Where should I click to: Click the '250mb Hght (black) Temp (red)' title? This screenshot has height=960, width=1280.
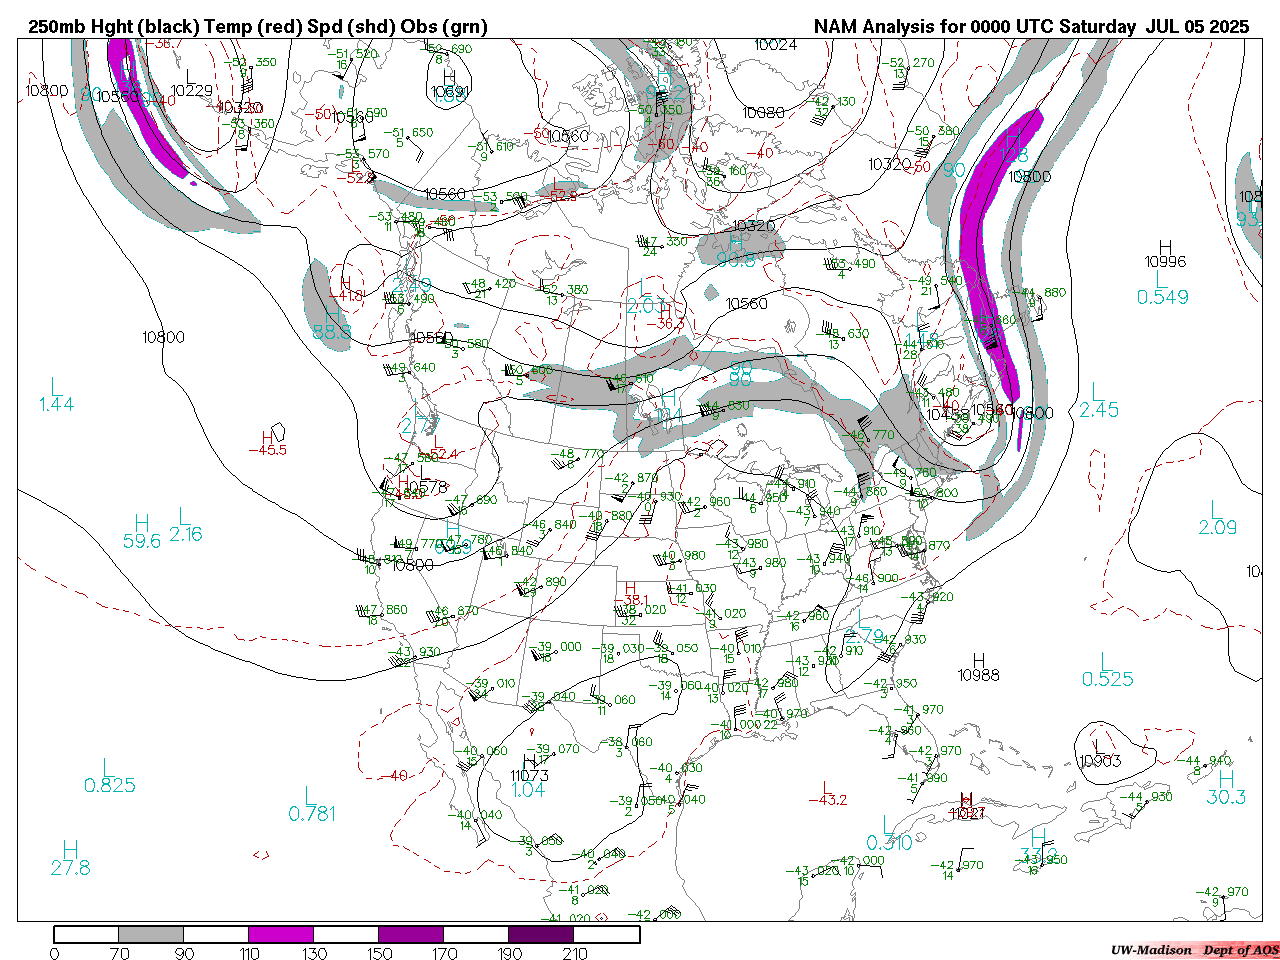pyautogui.click(x=165, y=27)
